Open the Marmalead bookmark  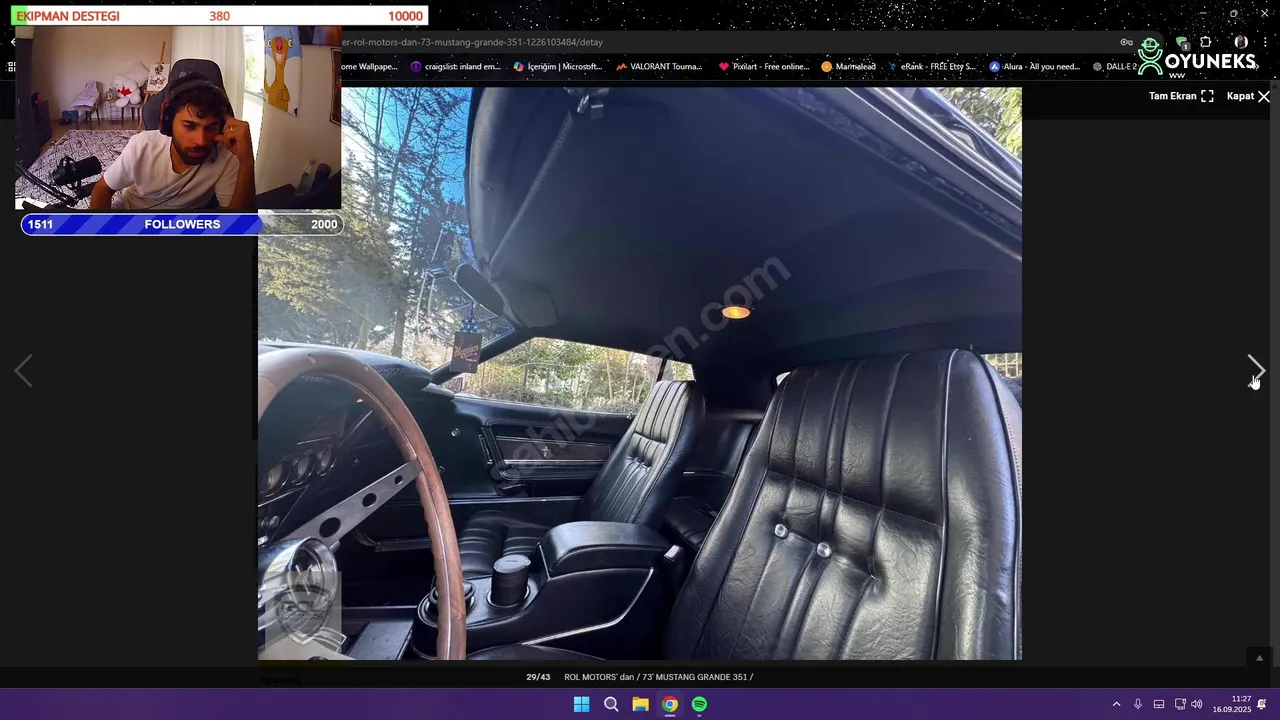[848, 67]
